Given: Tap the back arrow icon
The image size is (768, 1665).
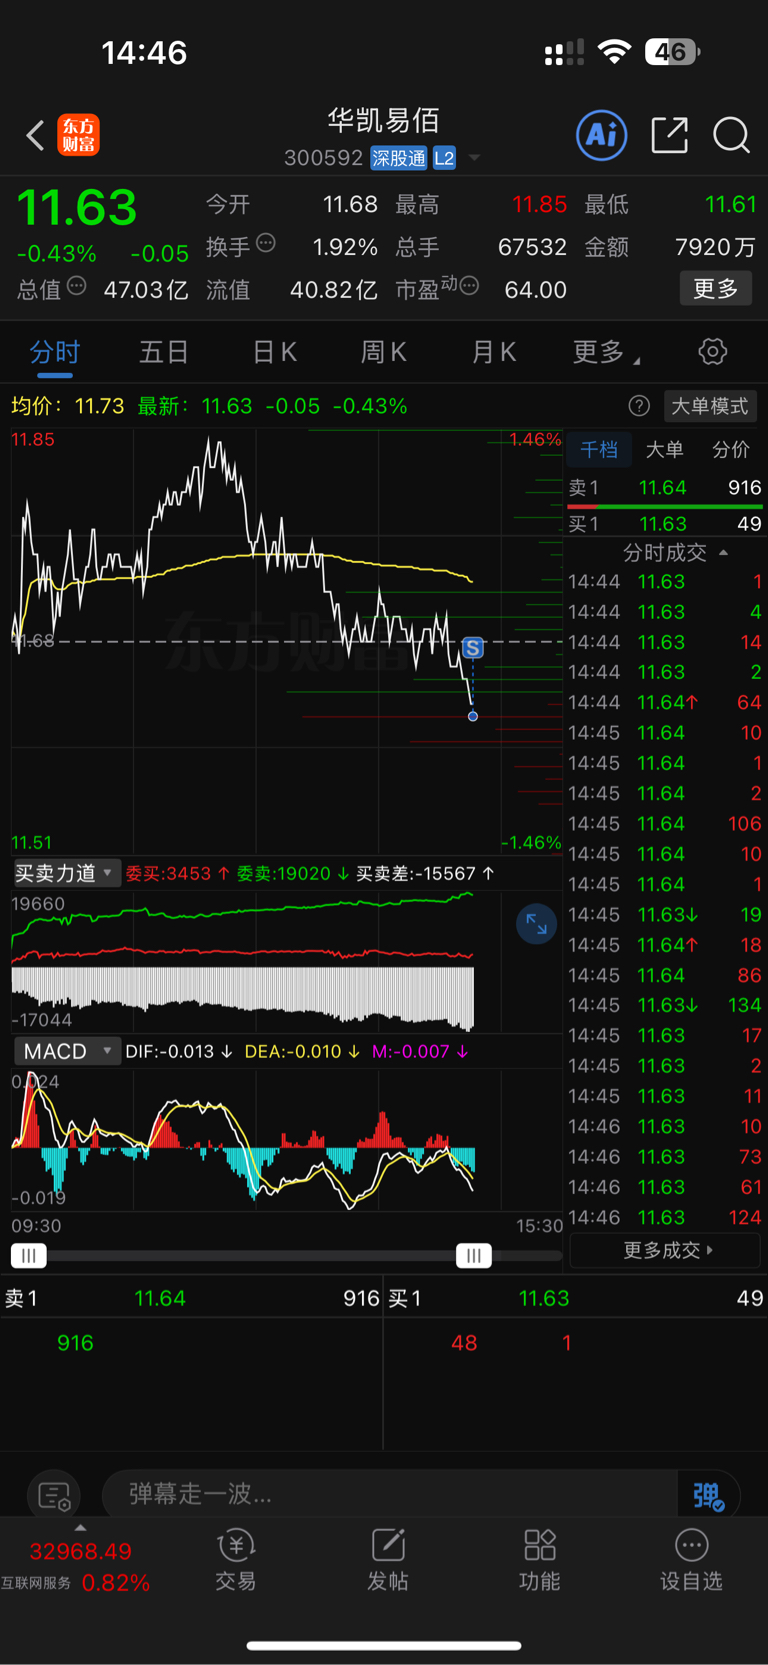Looking at the screenshot, I should point(35,135).
